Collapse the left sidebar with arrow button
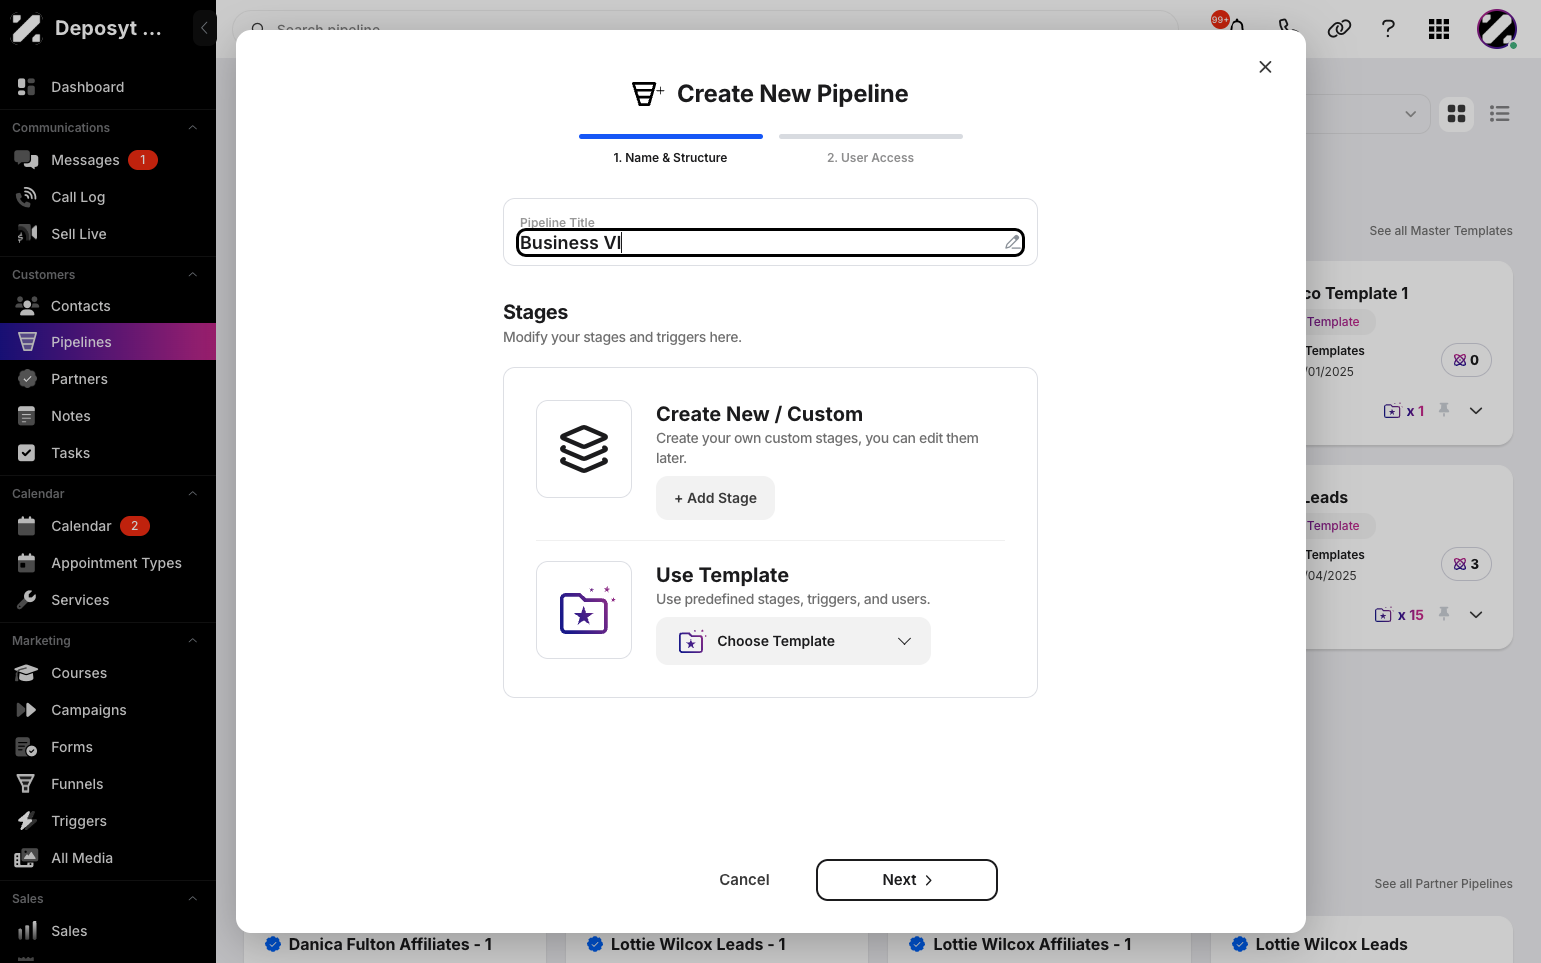The image size is (1541, 963). [204, 28]
